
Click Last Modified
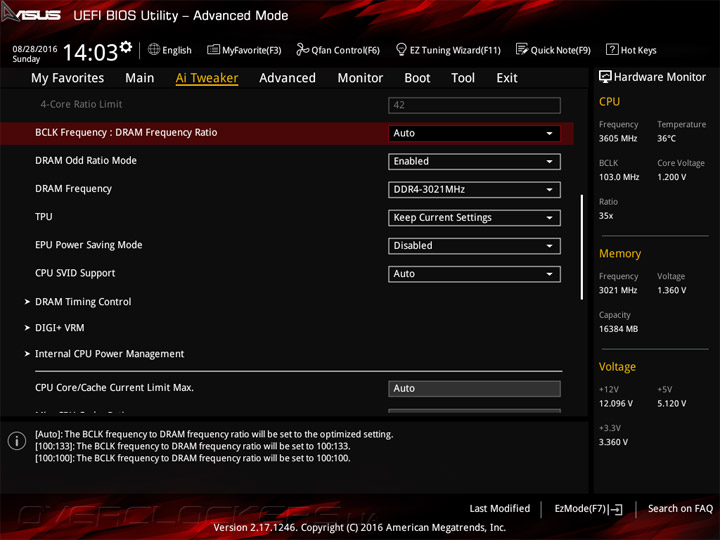click(500, 509)
